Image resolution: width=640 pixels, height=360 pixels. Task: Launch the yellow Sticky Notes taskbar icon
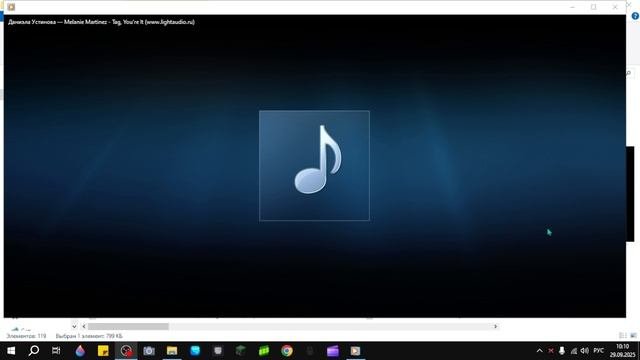coord(103,351)
